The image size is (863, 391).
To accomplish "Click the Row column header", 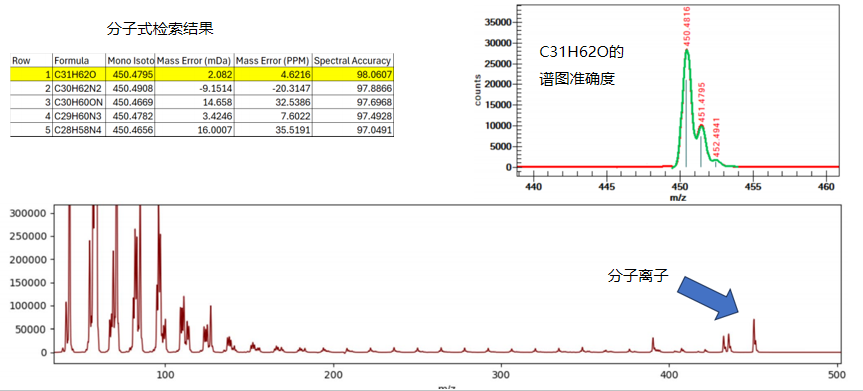I will (x=31, y=61).
